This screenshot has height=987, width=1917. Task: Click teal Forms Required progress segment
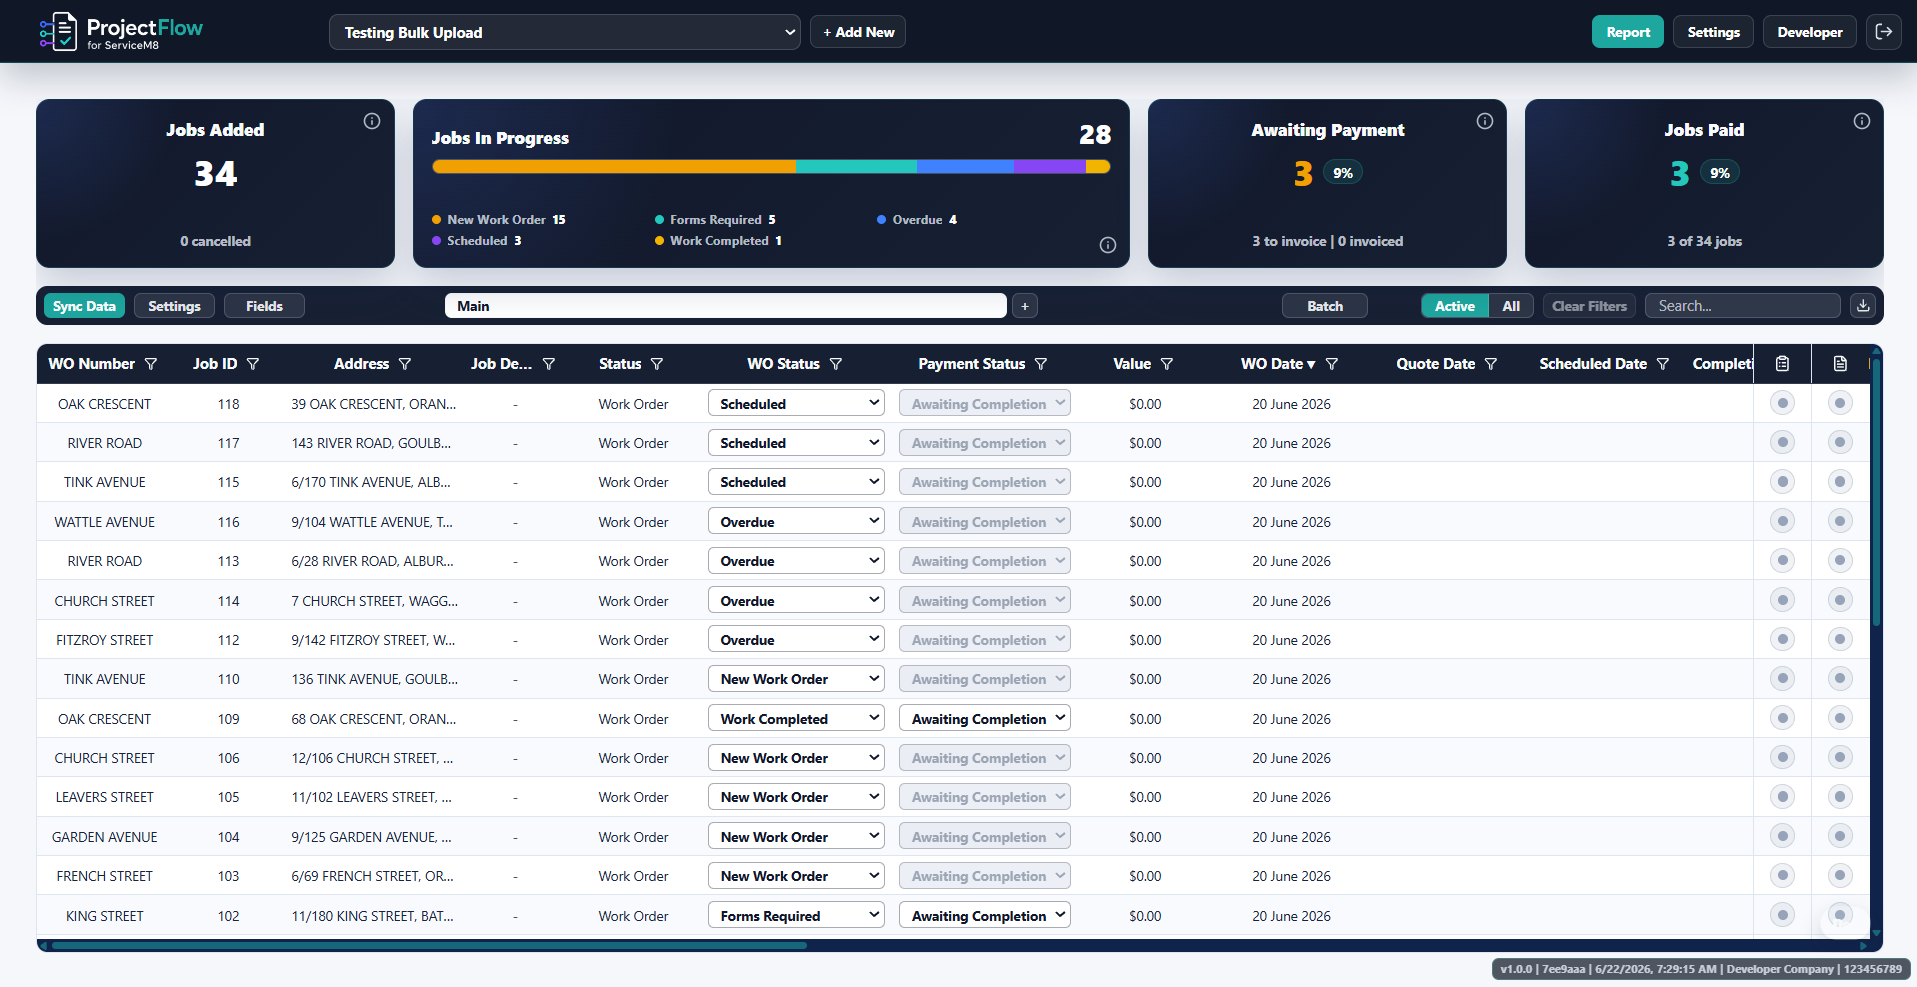click(x=856, y=167)
